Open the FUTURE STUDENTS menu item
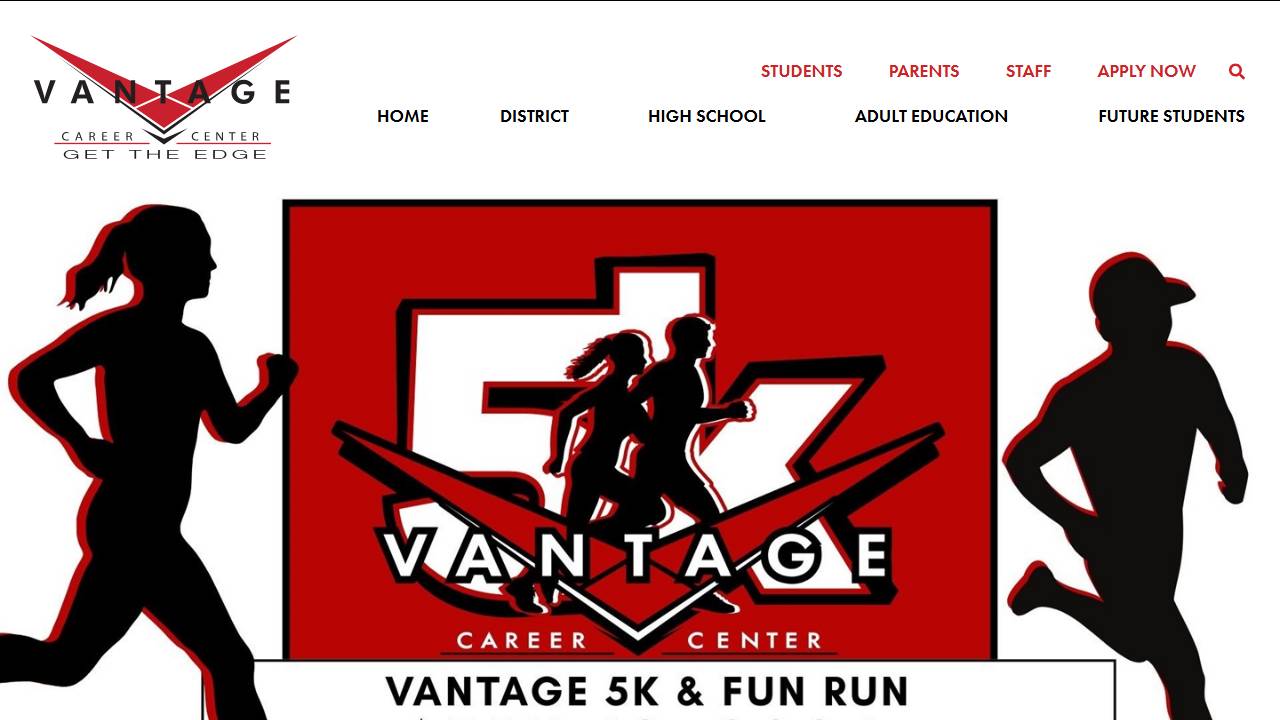1280x720 pixels. [x=1171, y=116]
